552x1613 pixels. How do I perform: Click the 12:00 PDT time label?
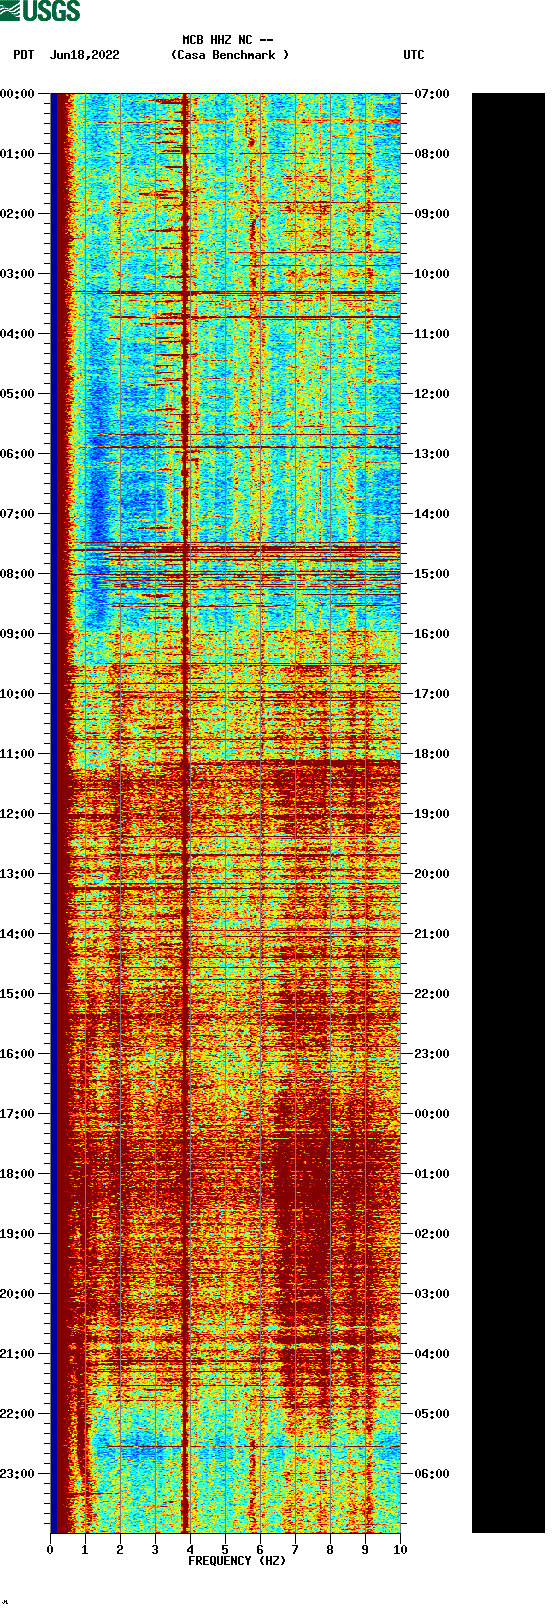tap(18, 814)
